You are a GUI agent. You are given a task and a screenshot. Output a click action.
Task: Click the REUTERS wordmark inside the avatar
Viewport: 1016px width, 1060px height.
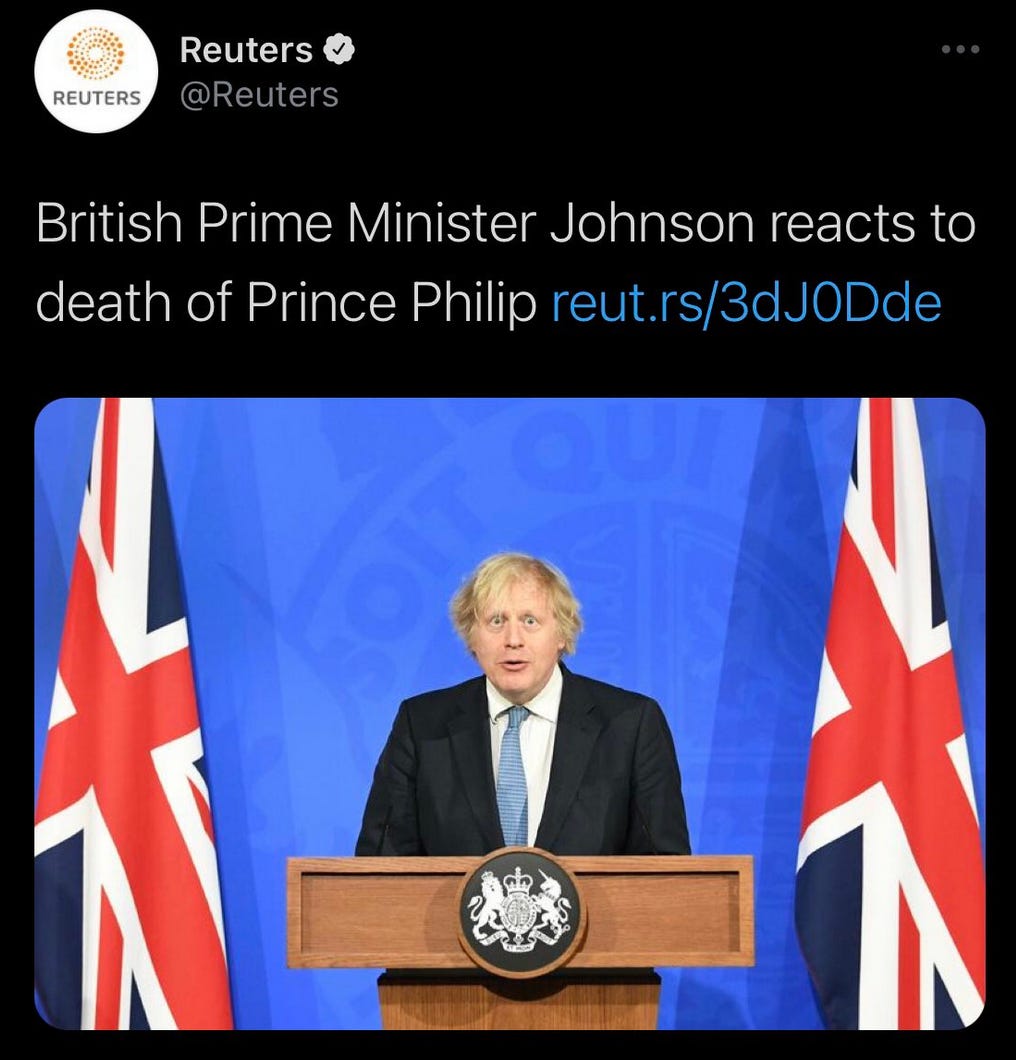point(97,98)
